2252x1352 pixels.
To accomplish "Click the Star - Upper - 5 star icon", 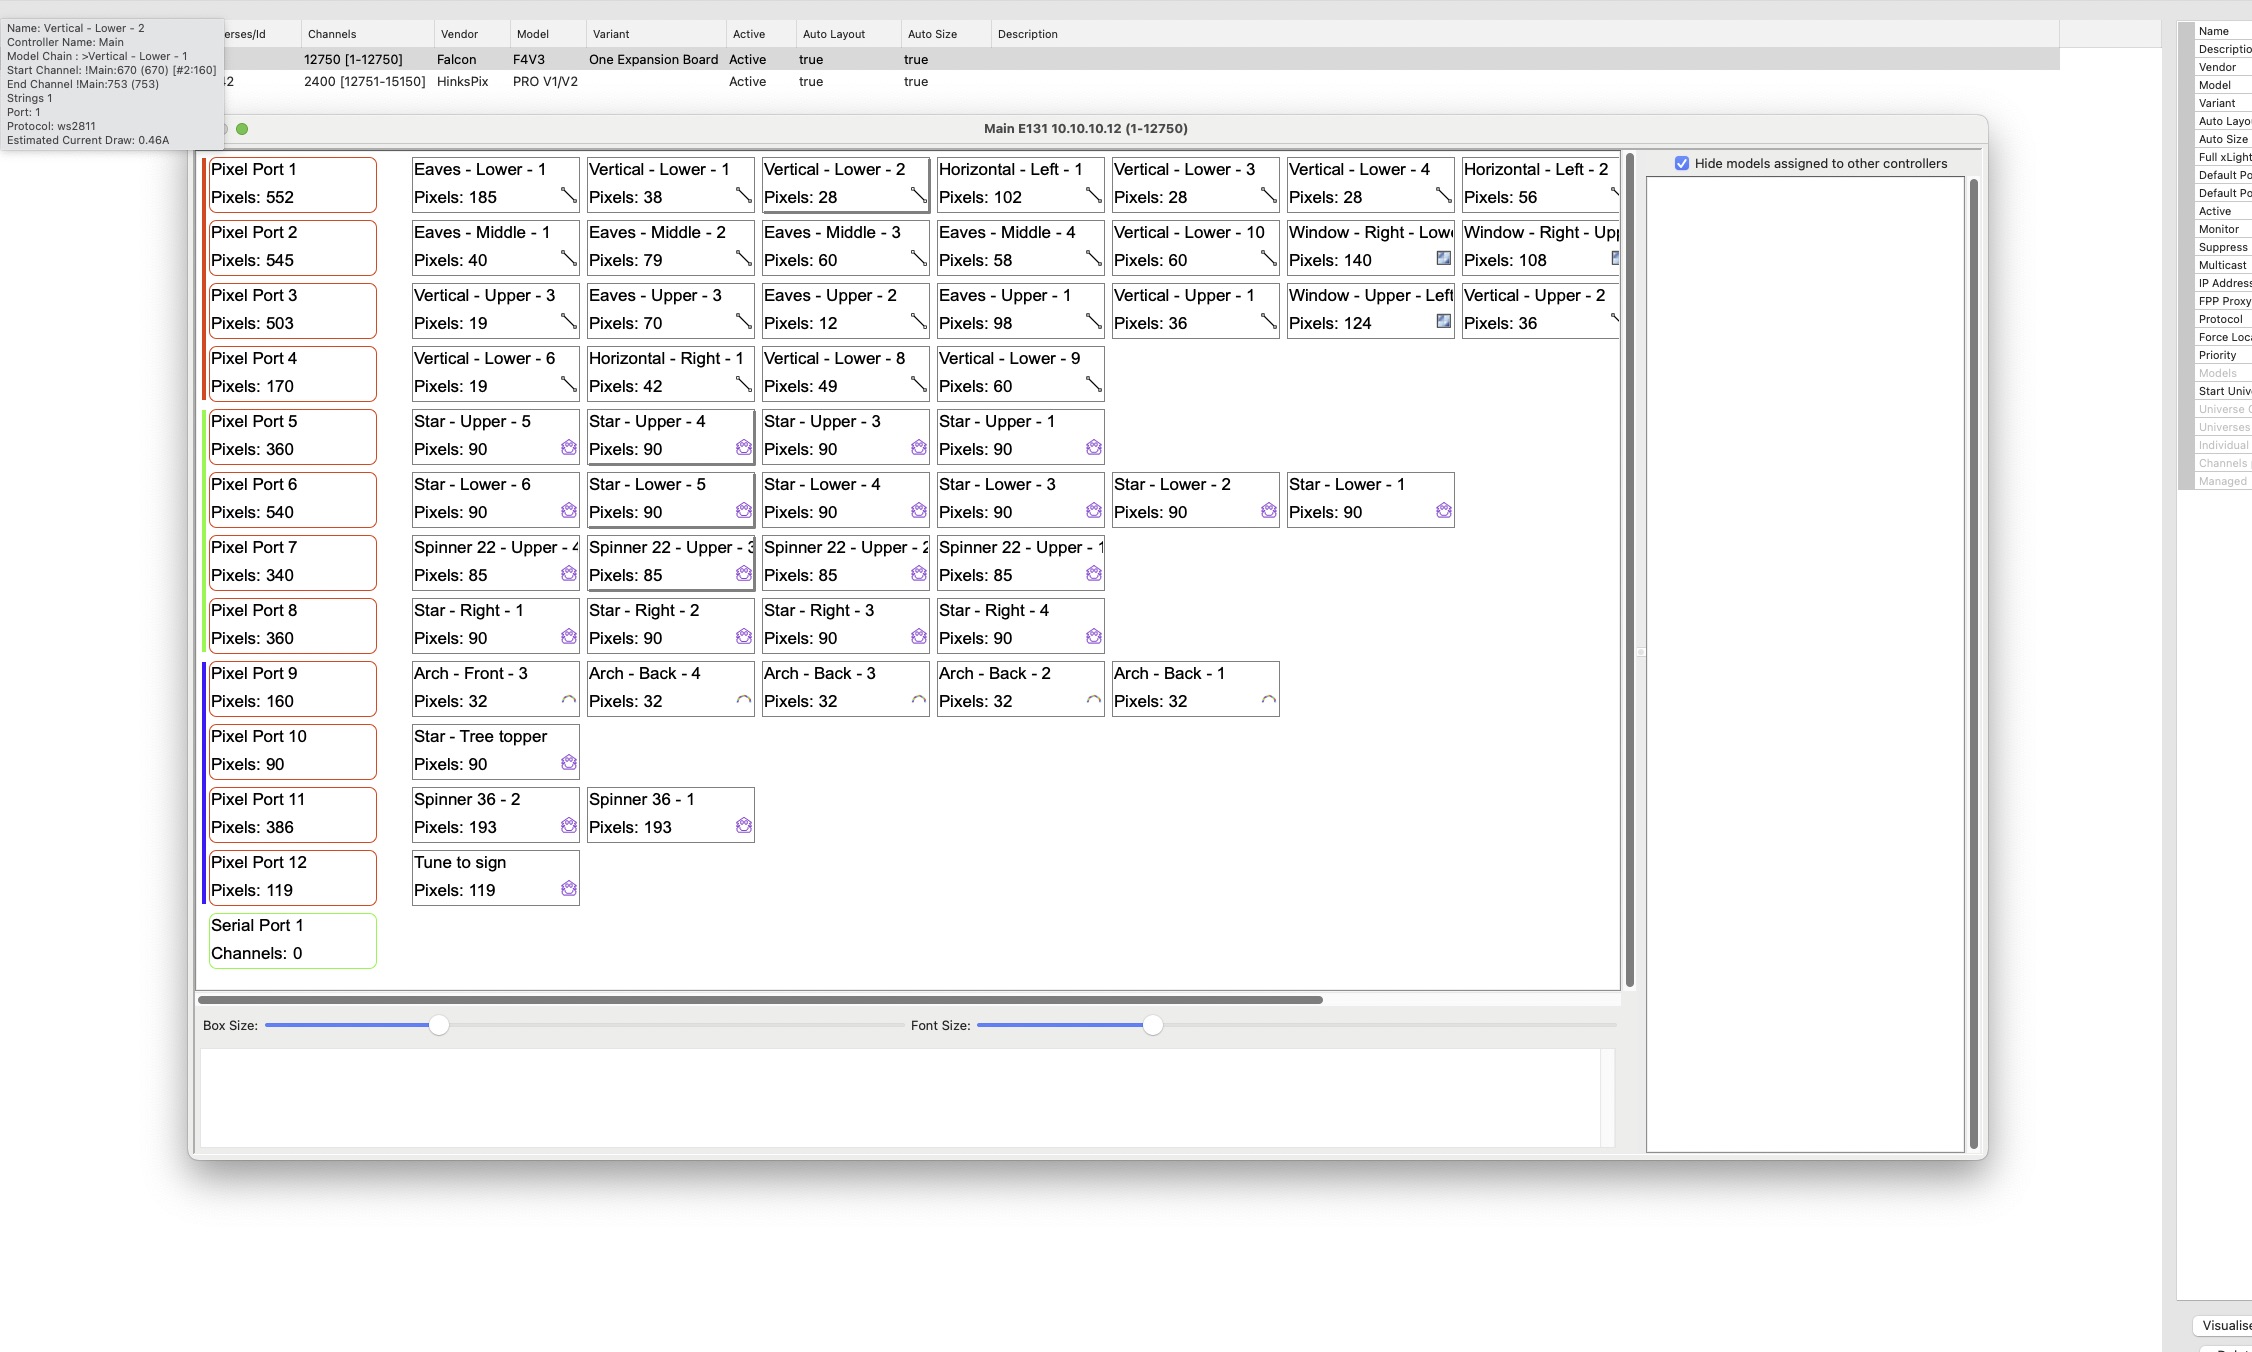I will point(568,448).
